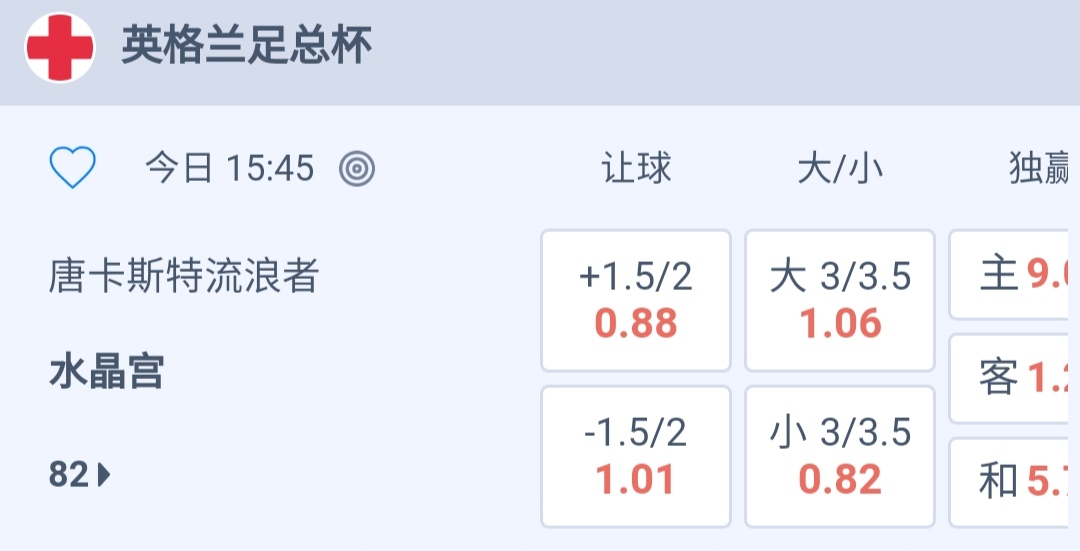Open the 英格兰足总杯 league title
This screenshot has height=551, width=1080.
pos(246,47)
